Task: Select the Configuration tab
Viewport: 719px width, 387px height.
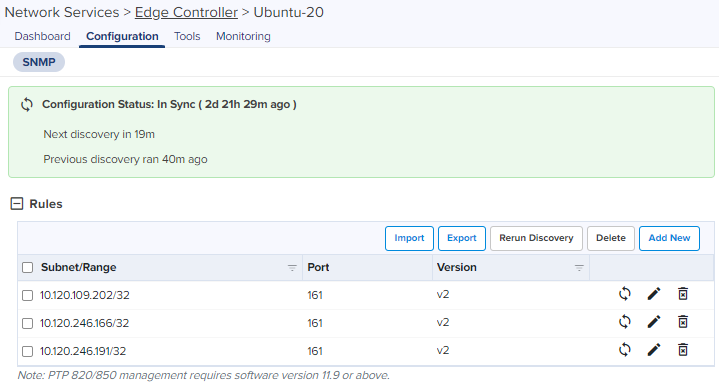Action: point(122,36)
